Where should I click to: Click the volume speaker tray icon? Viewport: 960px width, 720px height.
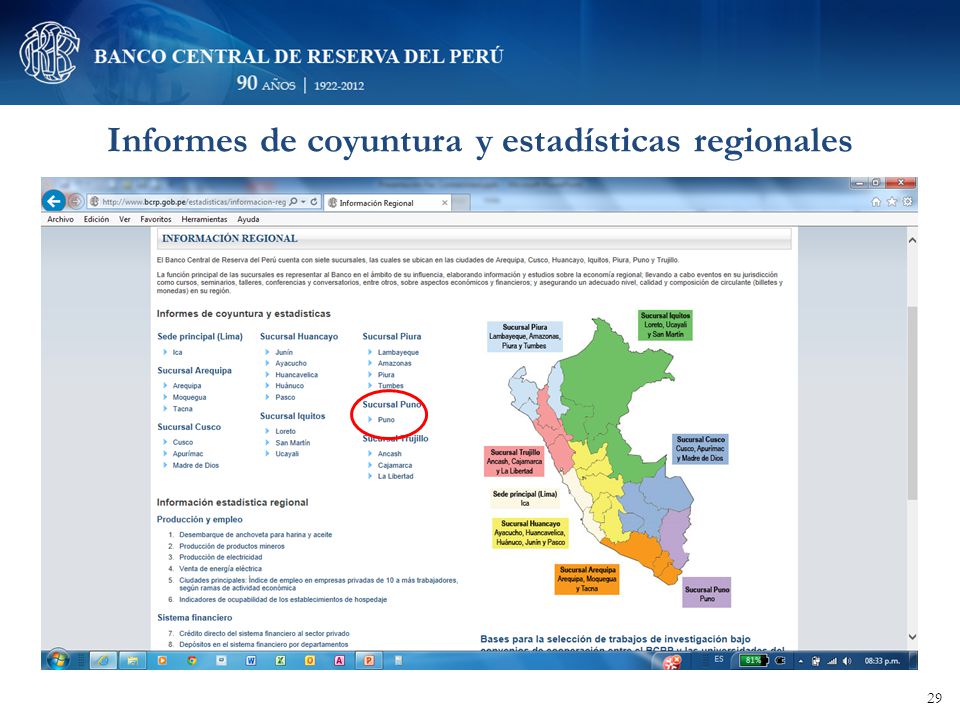point(847,661)
